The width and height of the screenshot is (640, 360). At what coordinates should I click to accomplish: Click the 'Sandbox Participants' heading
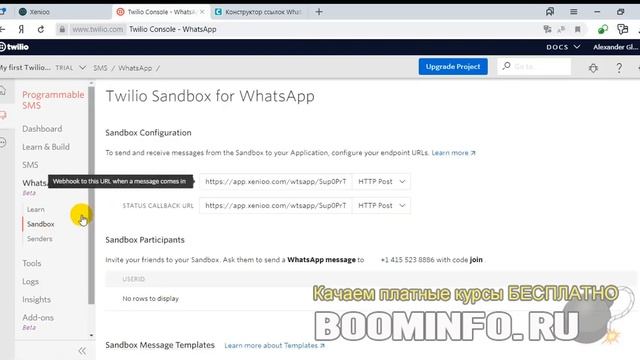click(x=145, y=240)
